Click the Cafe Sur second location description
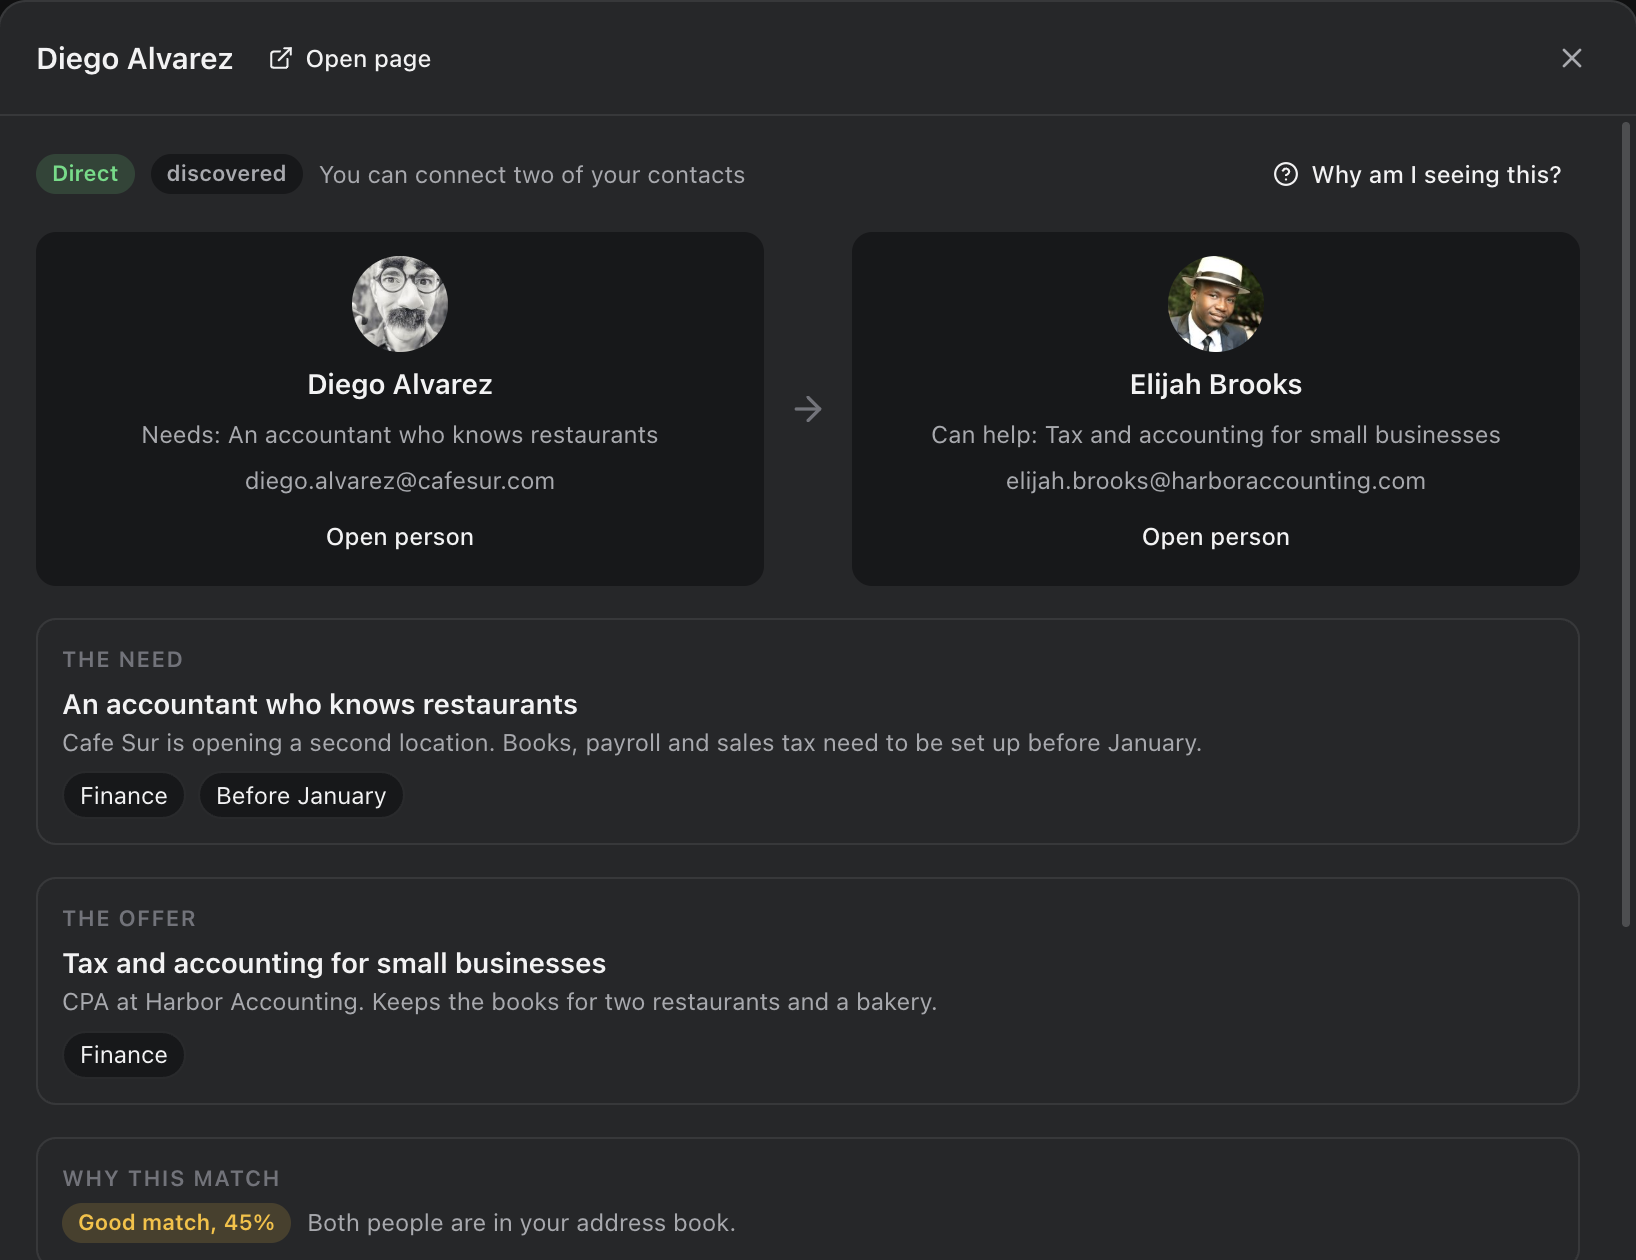 pos(632,743)
